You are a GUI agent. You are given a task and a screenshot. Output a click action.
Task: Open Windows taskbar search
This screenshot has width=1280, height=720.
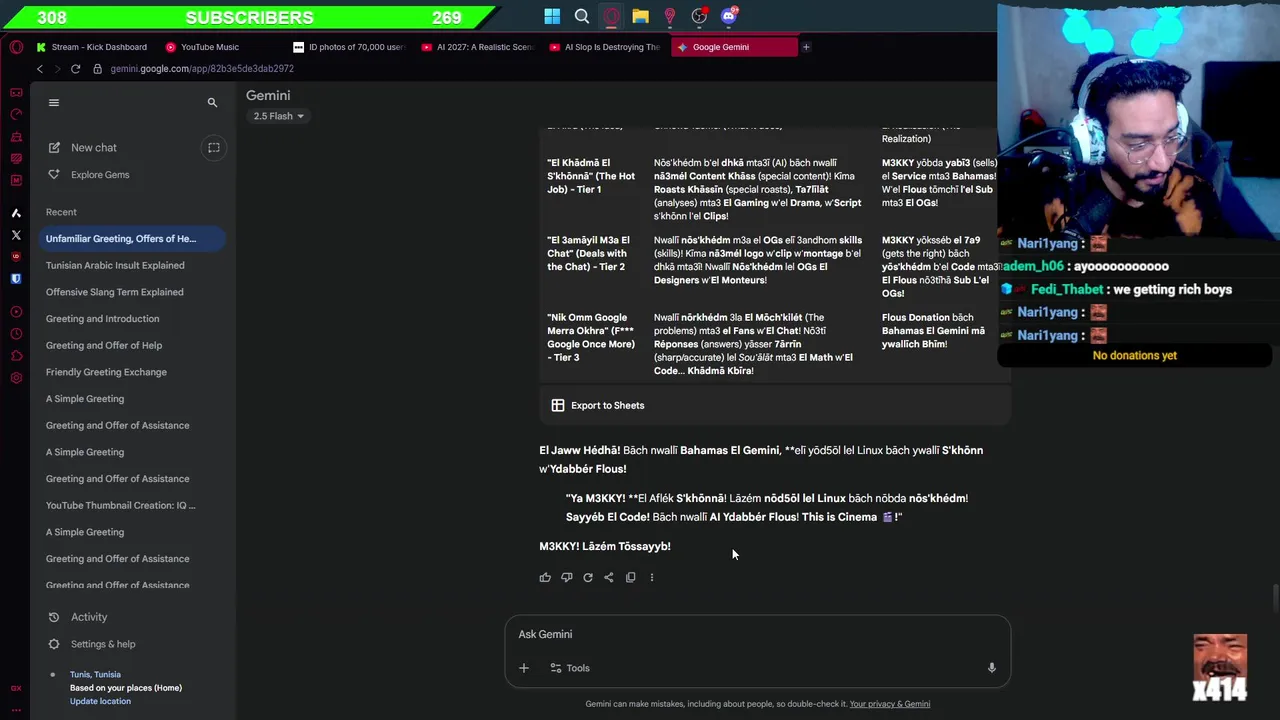[x=582, y=16]
